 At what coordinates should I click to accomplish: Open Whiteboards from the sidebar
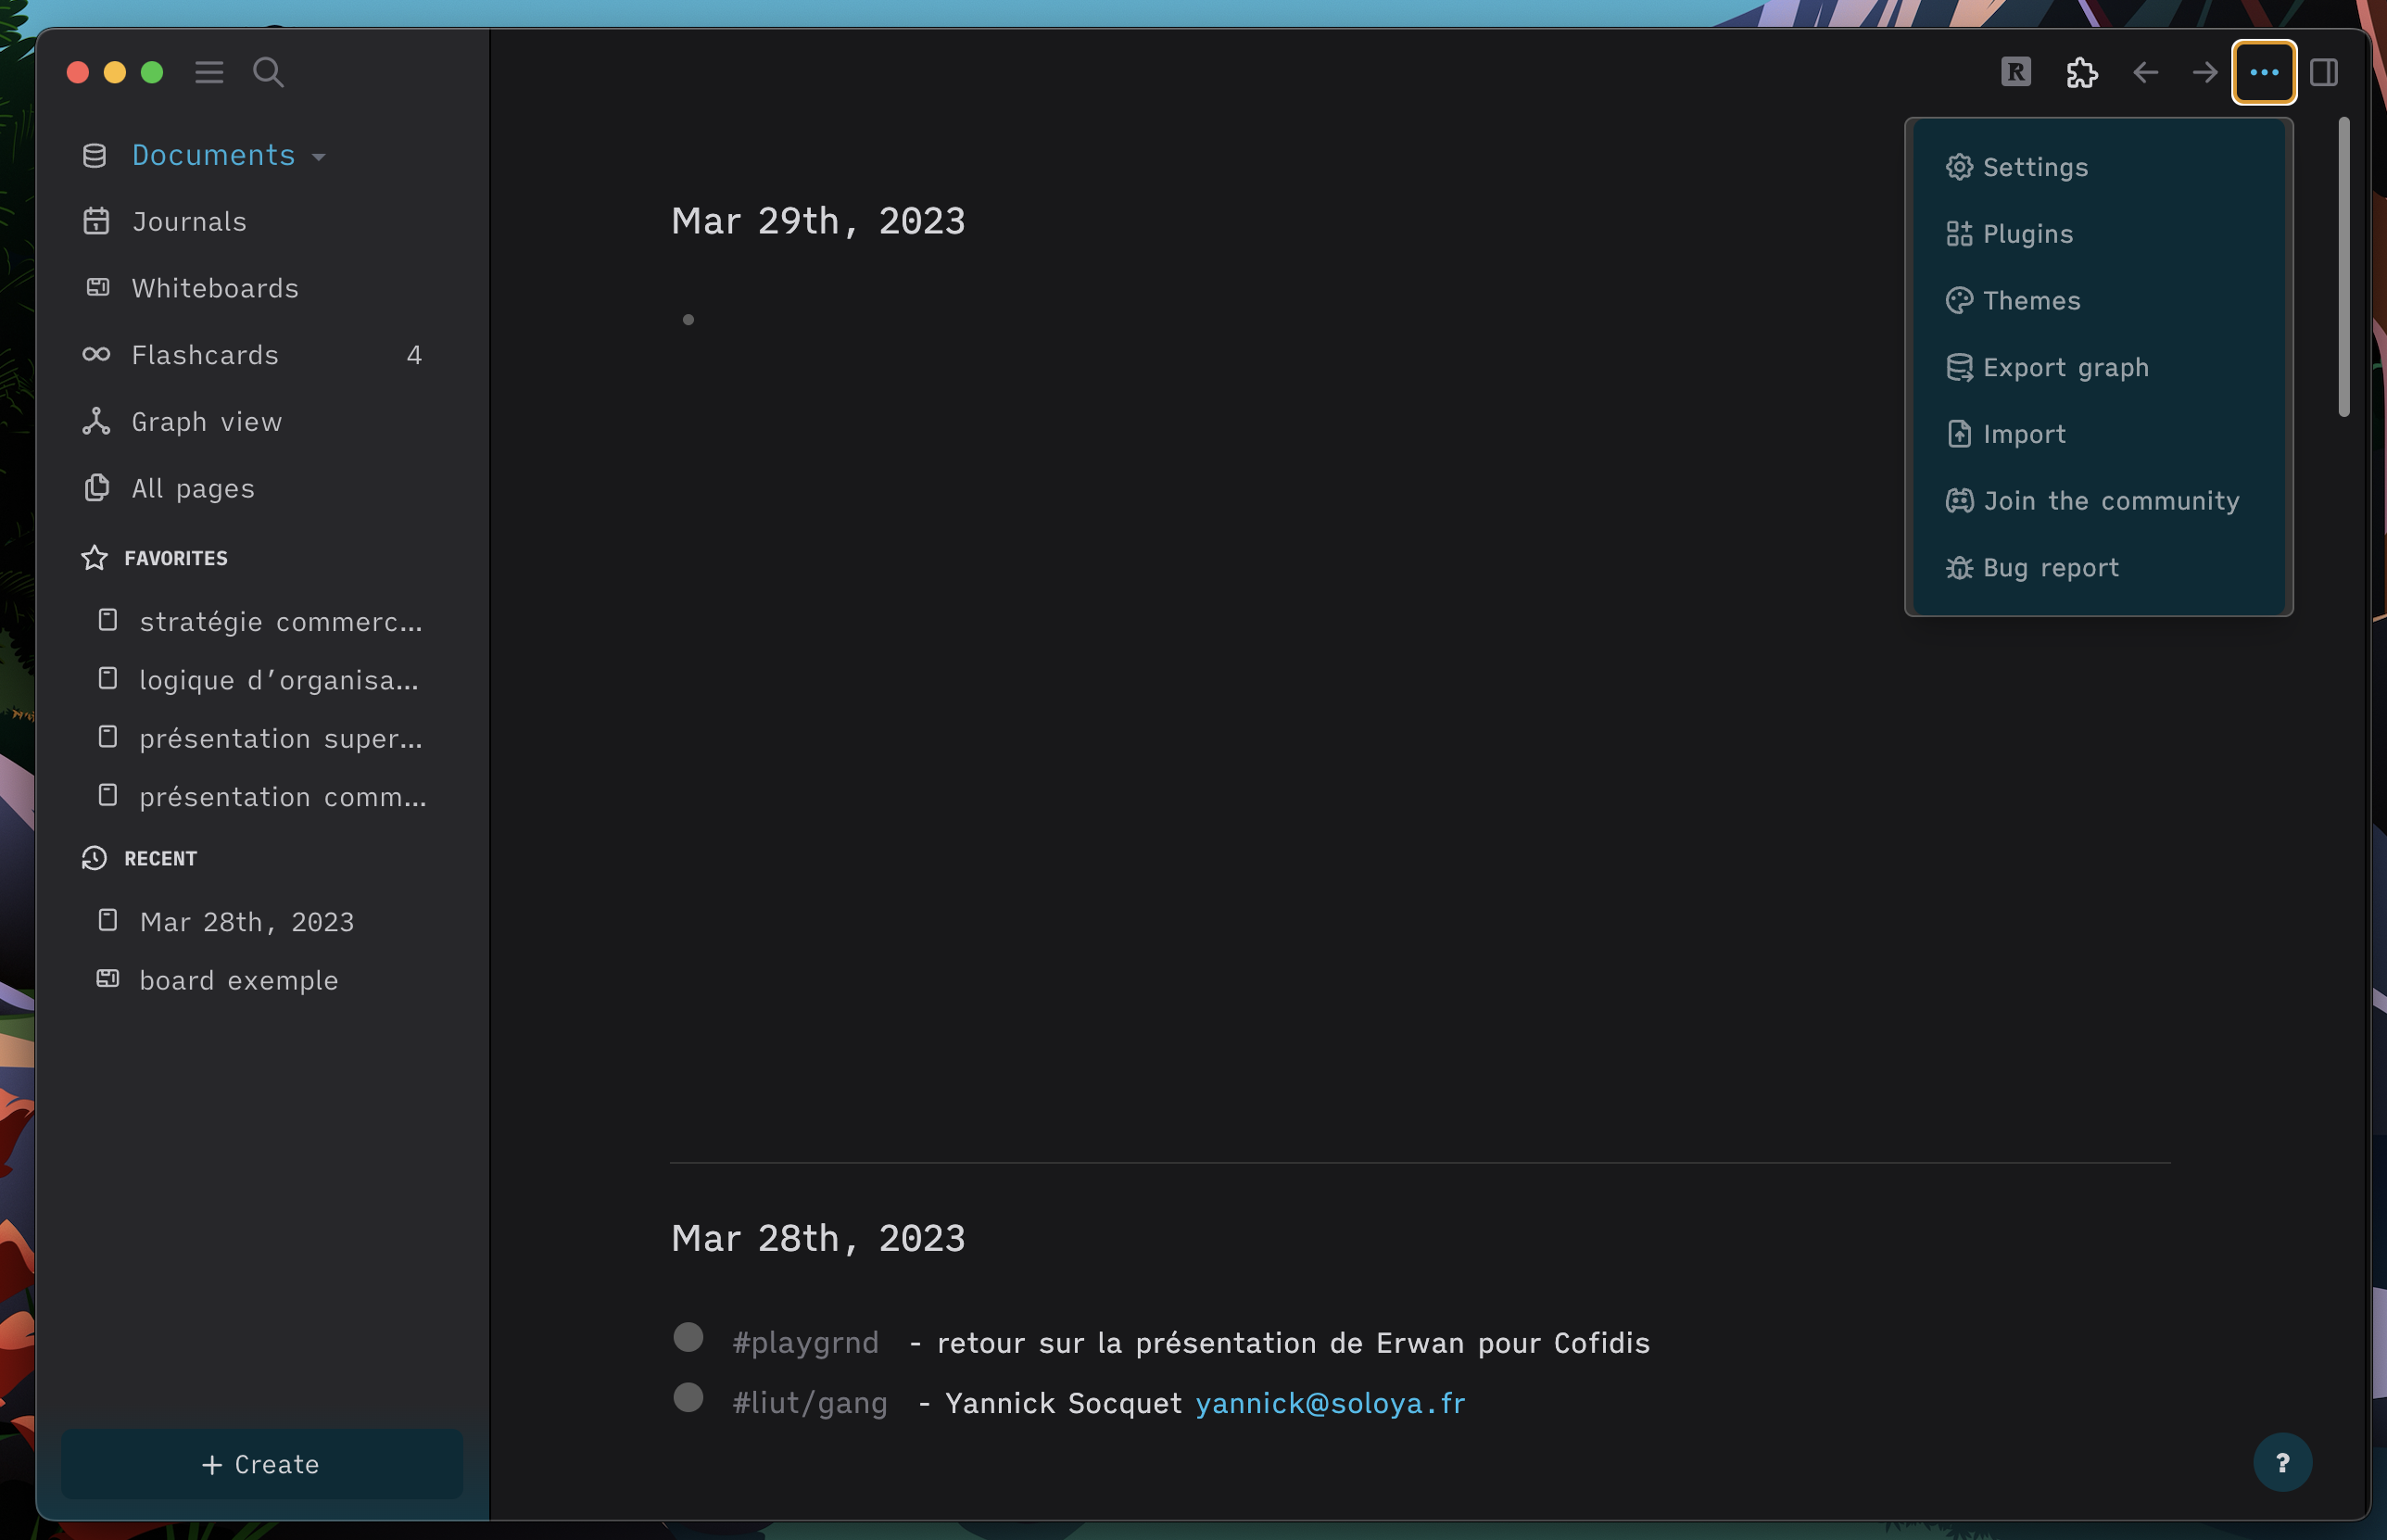[x=215, y=288]
